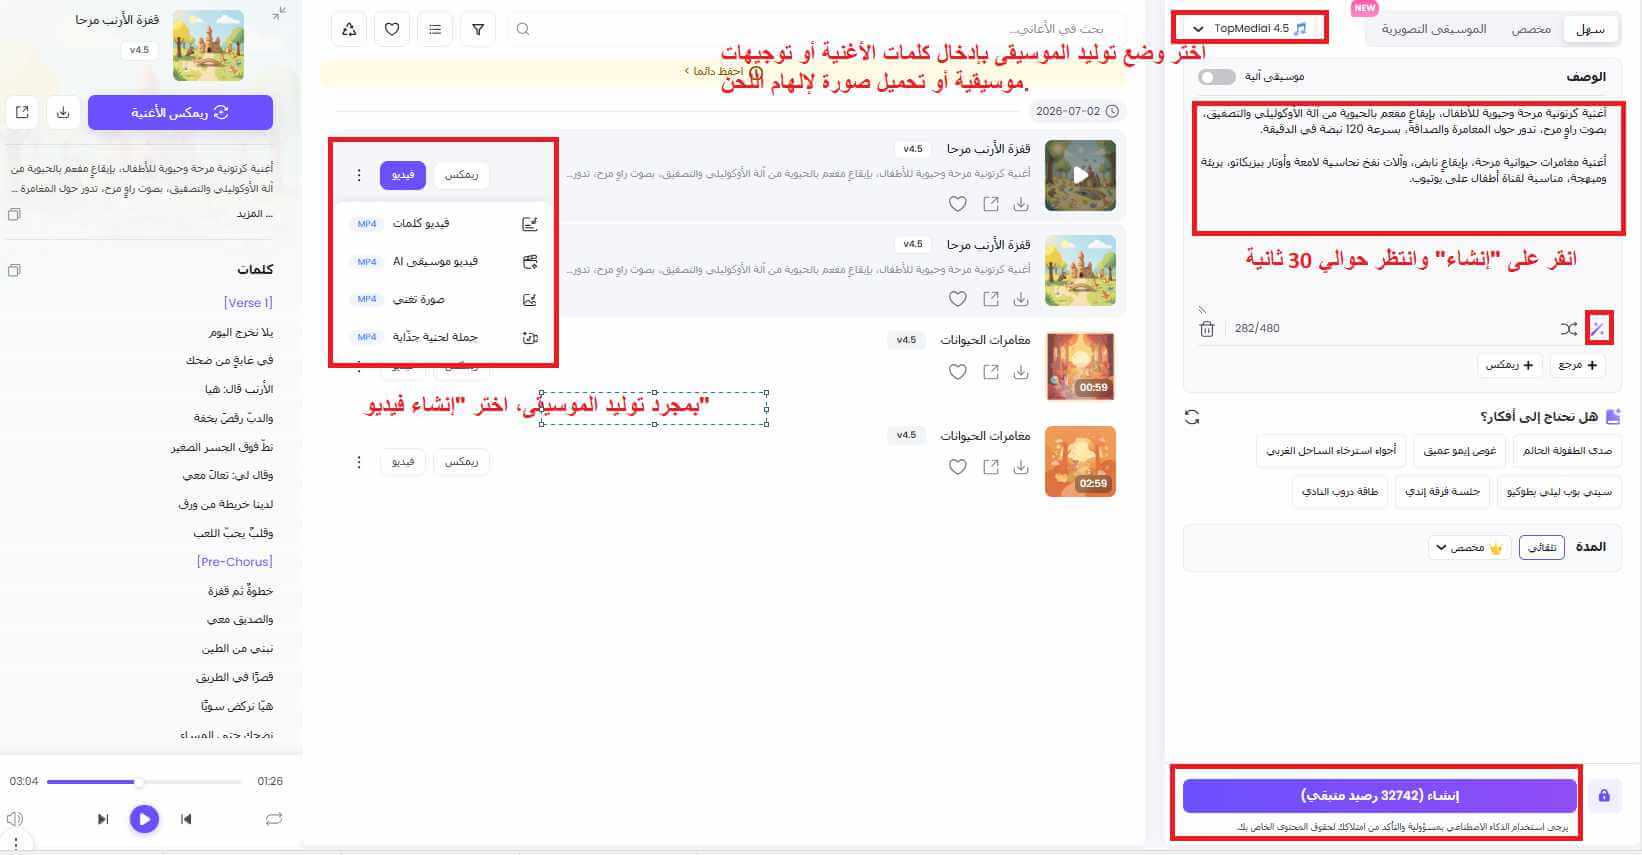Screen dimensions: 1642x855
Task: Share the قفزة الأرنب مرحا song with the play-overlay thumbnail
Action: (990, 204)
